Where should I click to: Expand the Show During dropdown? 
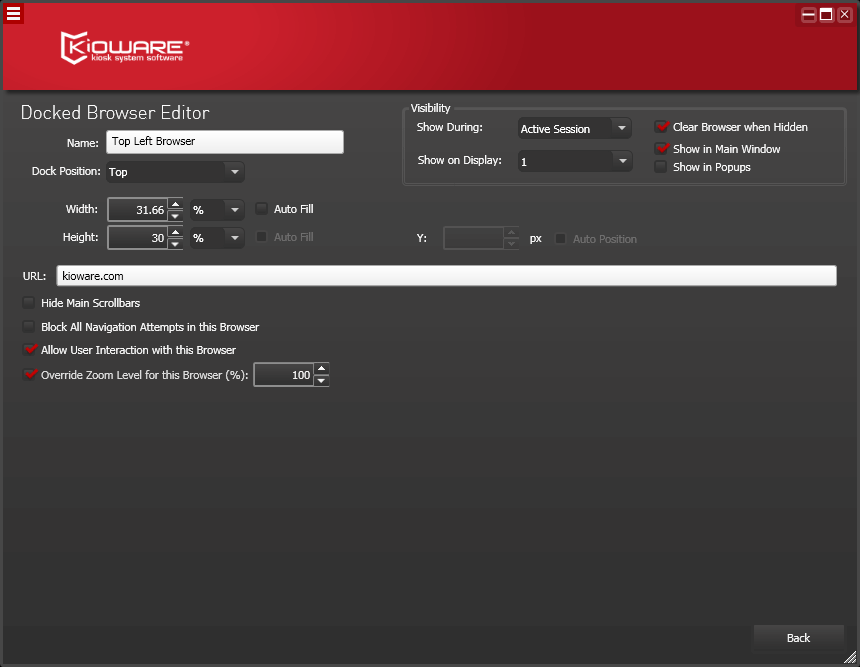575,129
